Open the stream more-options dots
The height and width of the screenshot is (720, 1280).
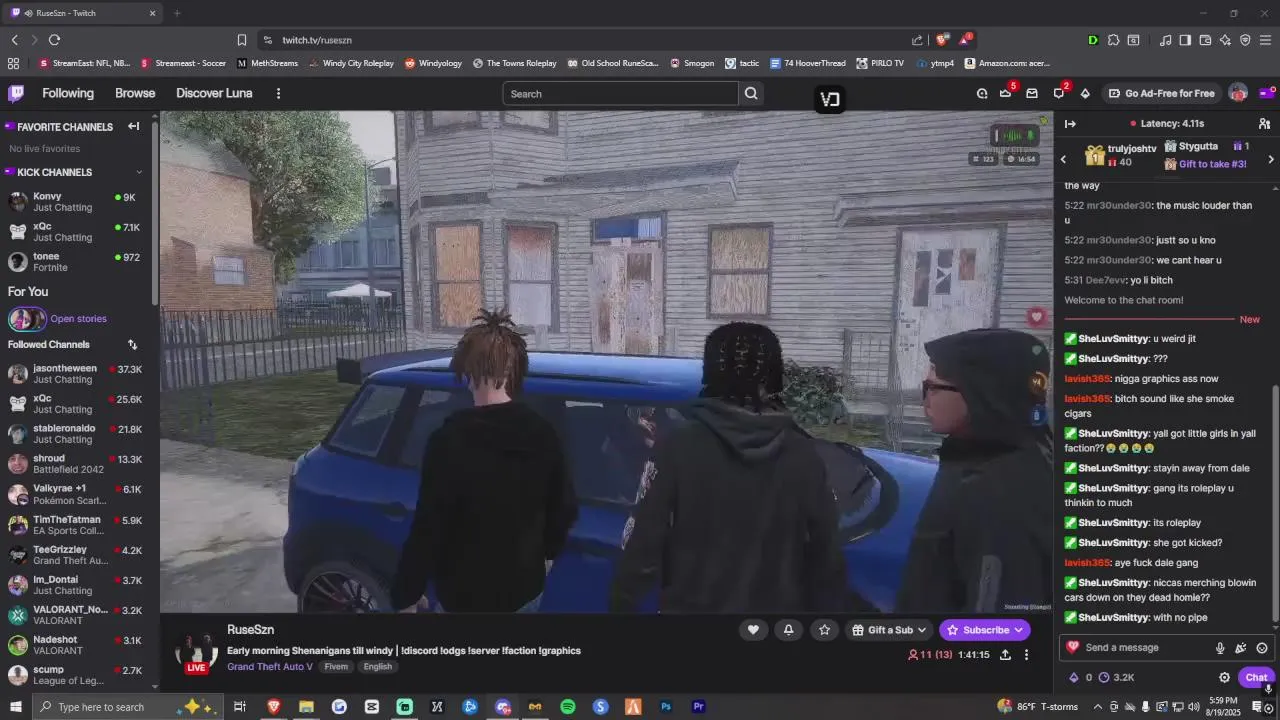1026,655
